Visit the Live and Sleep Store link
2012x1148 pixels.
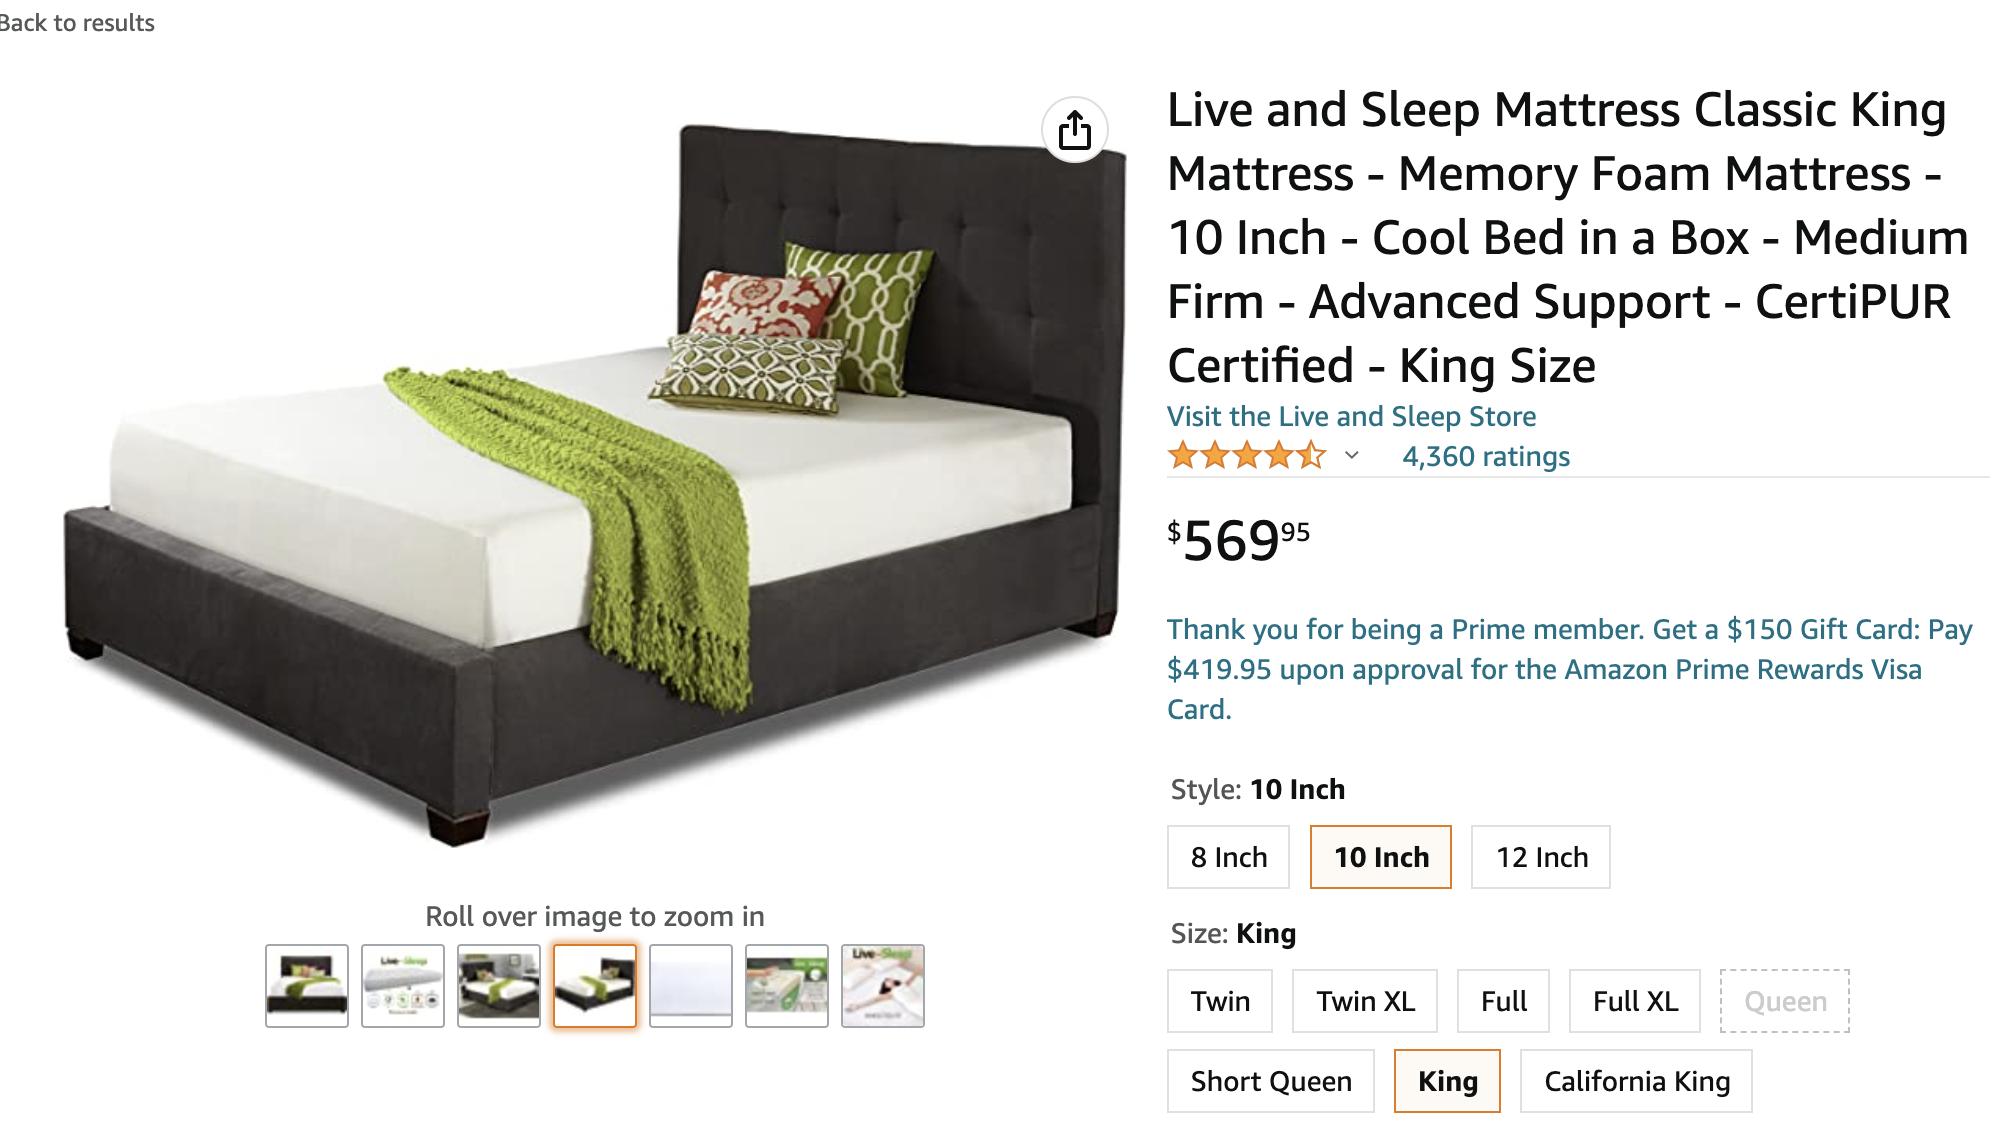1351,416
